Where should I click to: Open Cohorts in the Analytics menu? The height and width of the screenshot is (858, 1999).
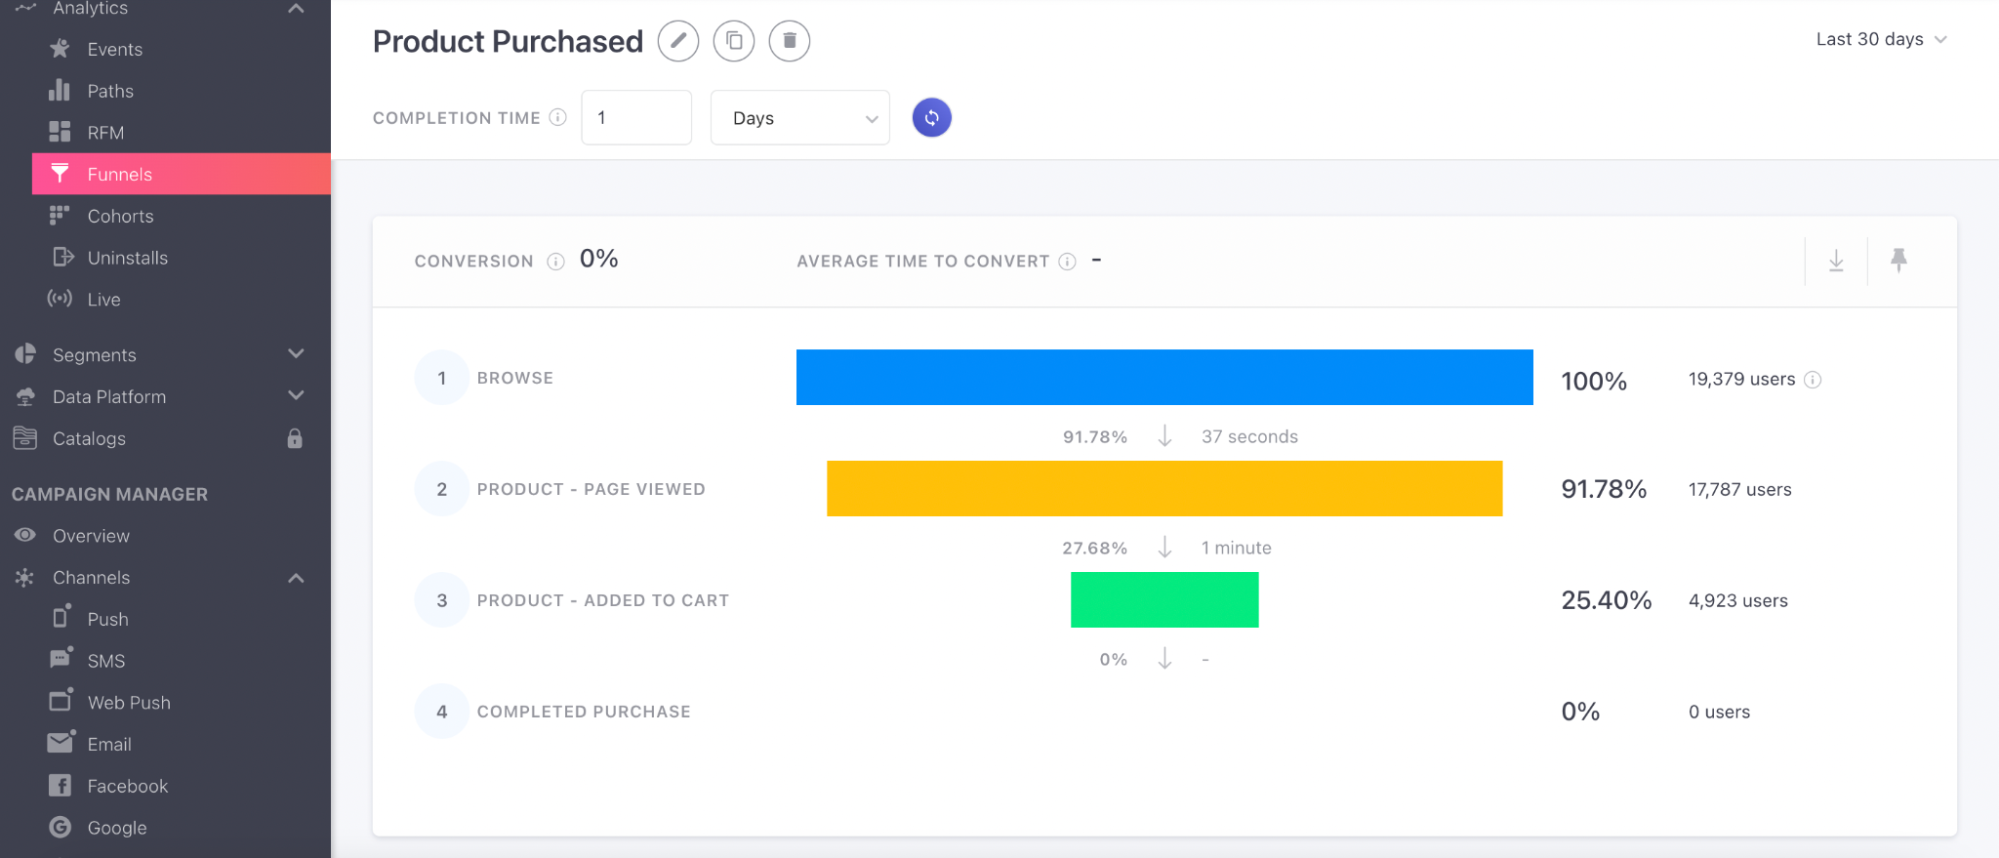coord(120,216)
